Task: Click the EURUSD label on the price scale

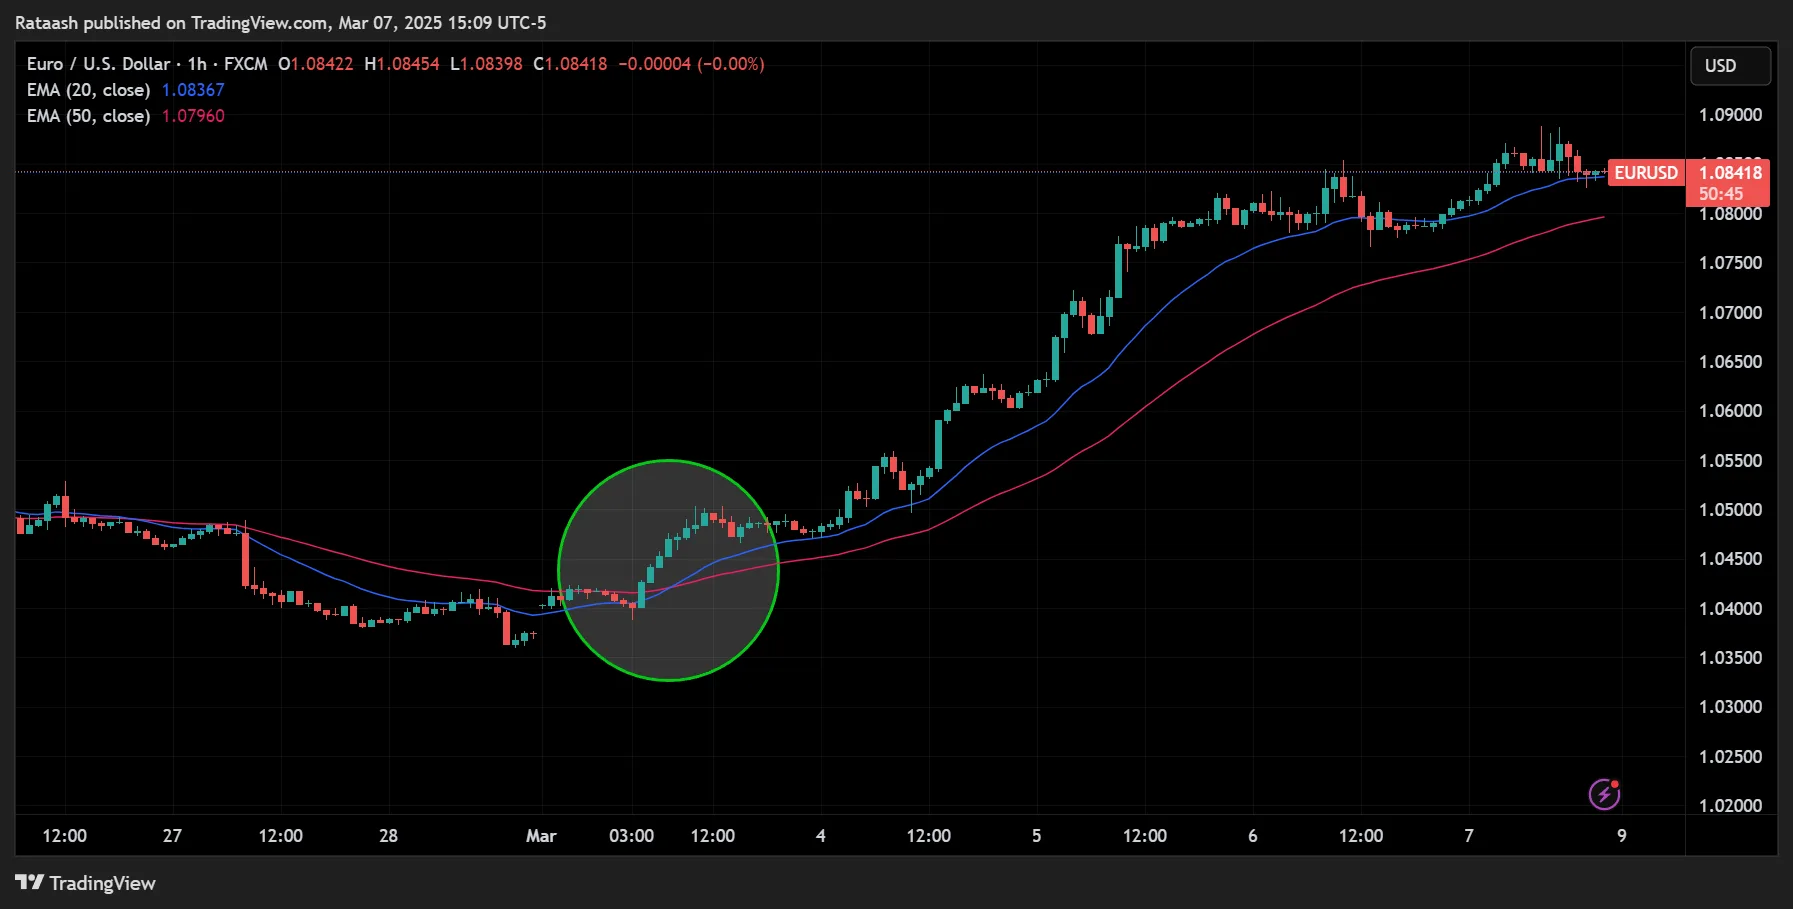Action: coord(1646,172)
